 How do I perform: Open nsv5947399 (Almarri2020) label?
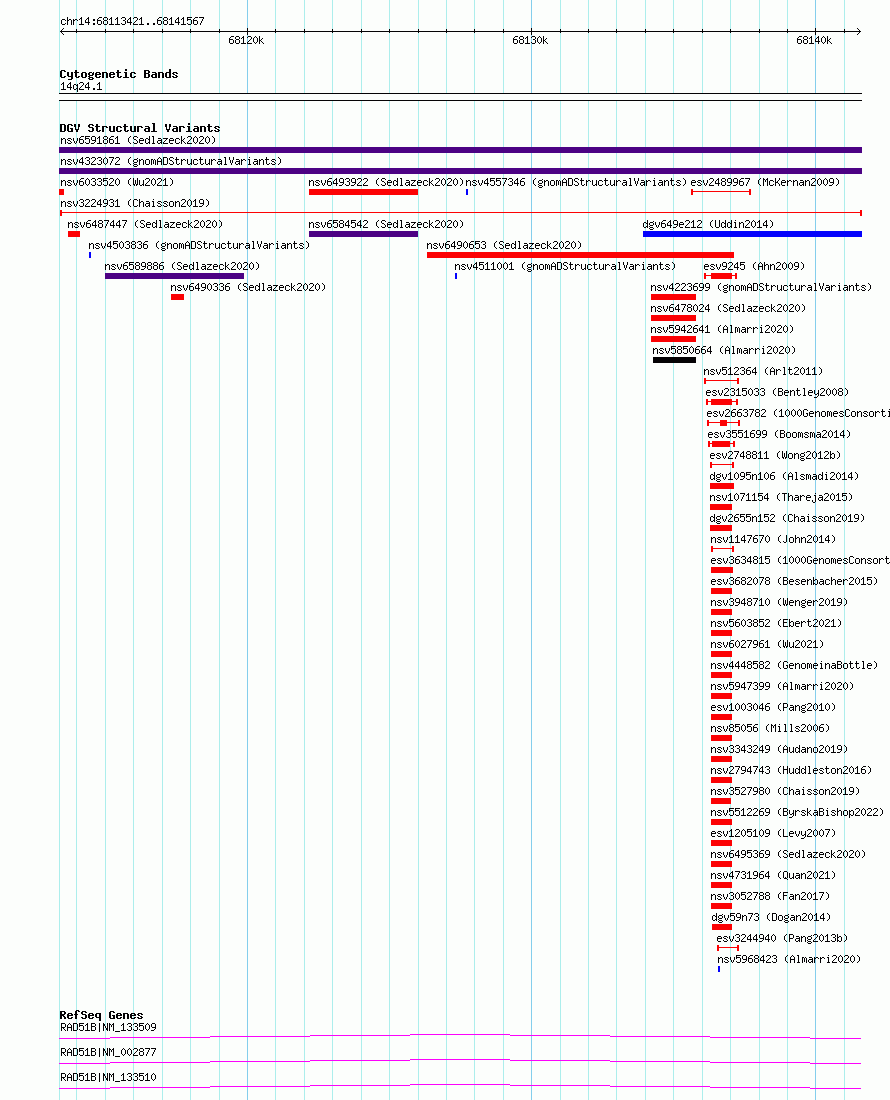tap(783, 688)
